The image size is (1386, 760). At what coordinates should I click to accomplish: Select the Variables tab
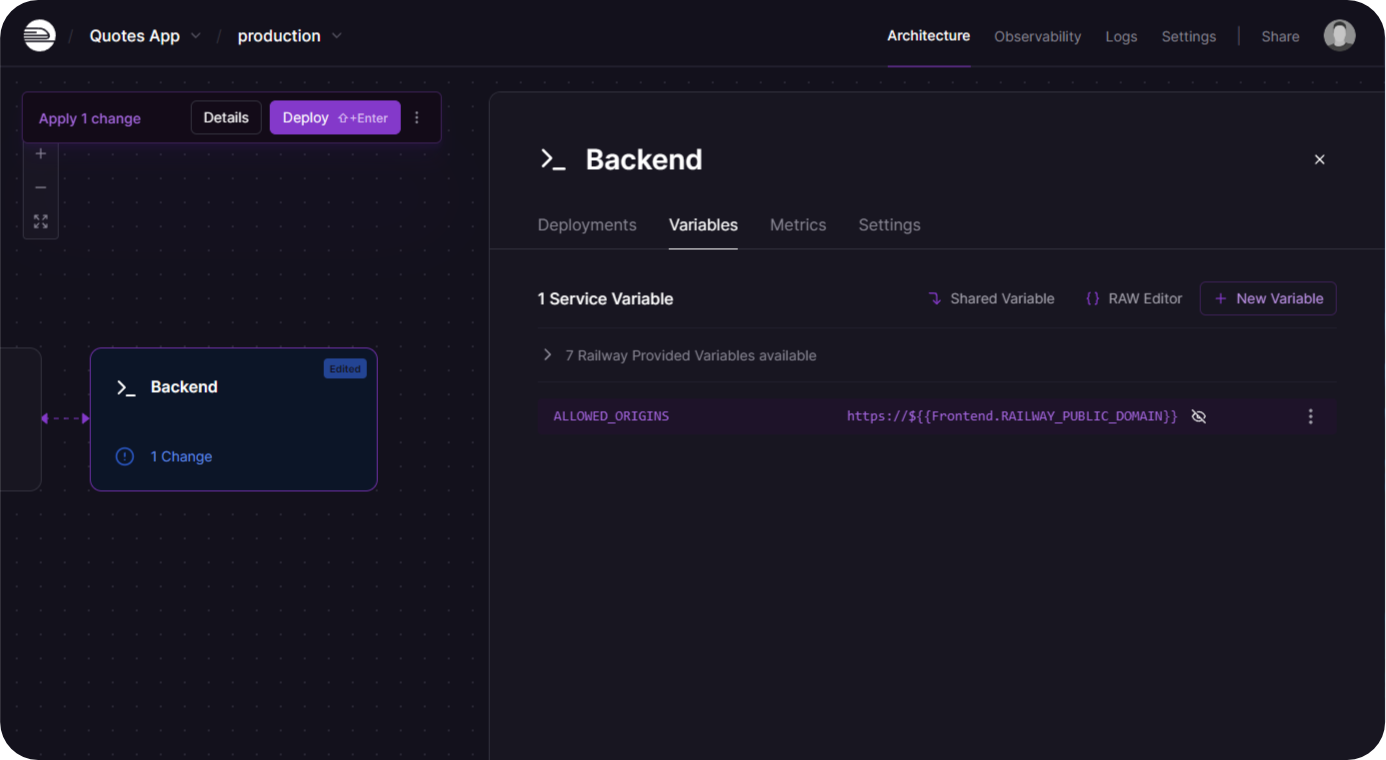pos(703,225)
